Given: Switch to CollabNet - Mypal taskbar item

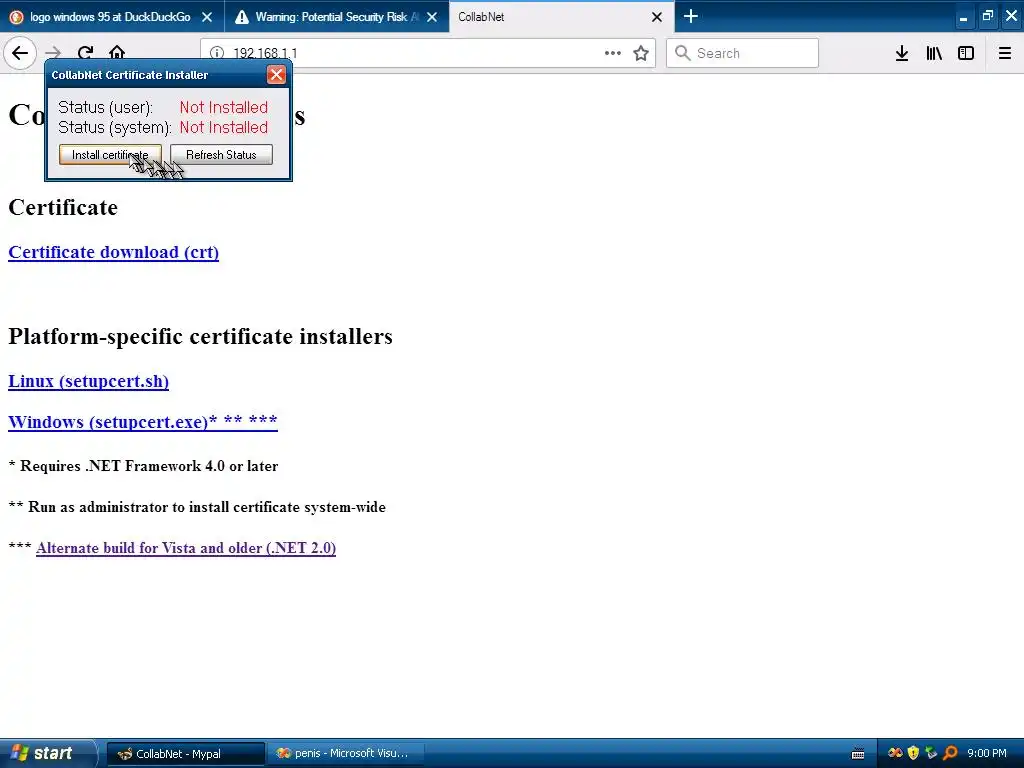Looking at the screenshot, I should pos(185,754).
